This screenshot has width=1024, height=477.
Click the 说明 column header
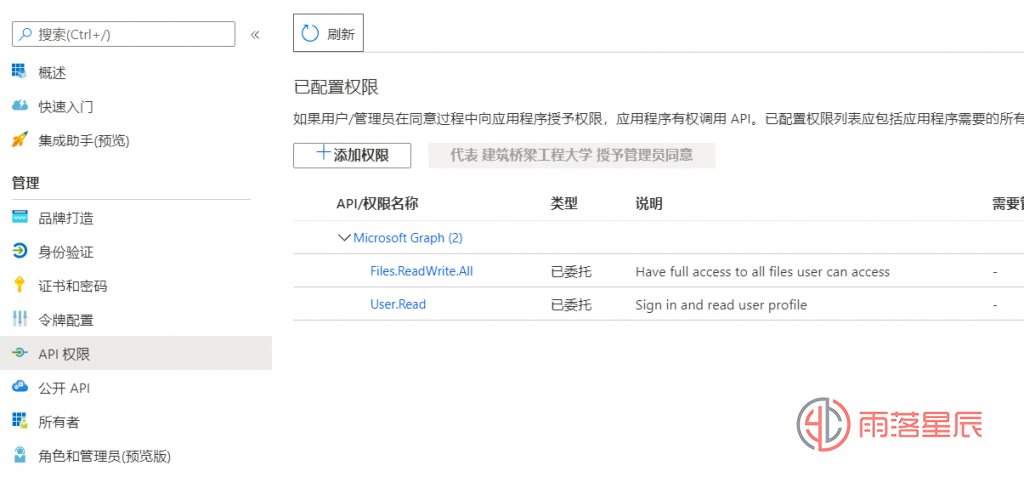648,204
